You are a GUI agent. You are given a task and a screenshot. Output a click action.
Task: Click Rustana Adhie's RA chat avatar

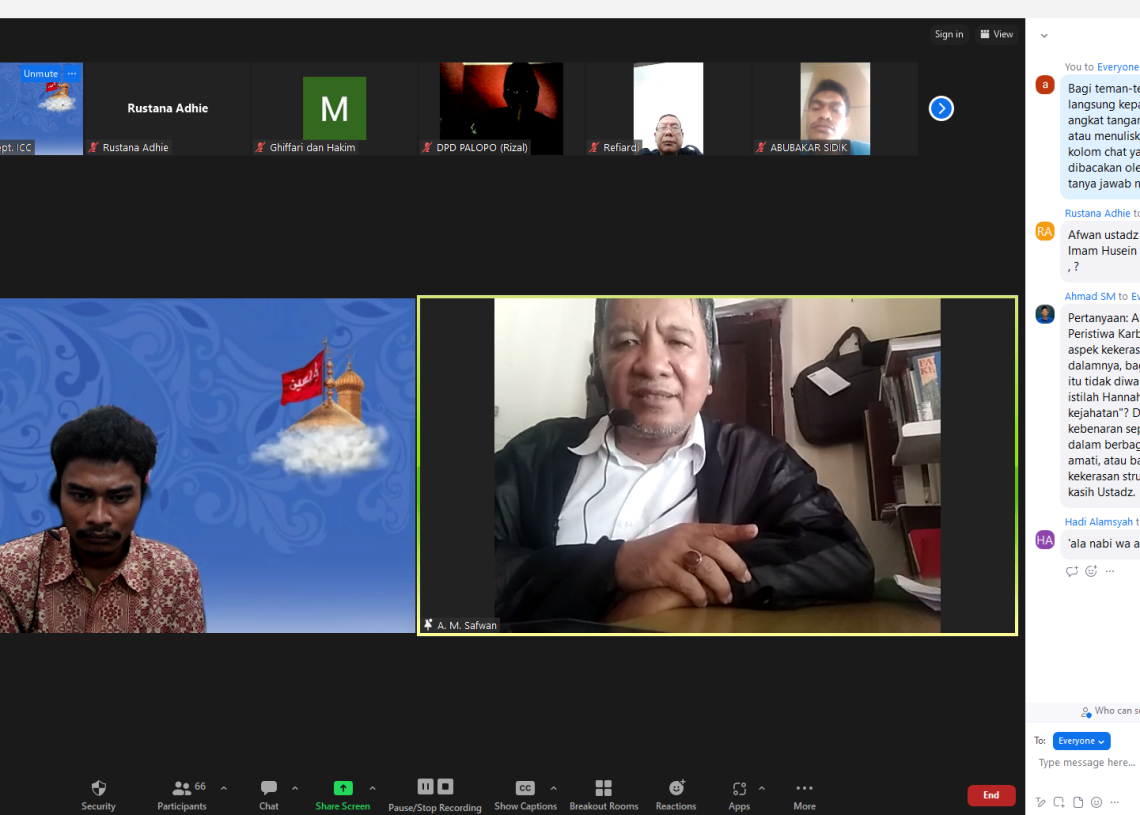[1045, 232]
